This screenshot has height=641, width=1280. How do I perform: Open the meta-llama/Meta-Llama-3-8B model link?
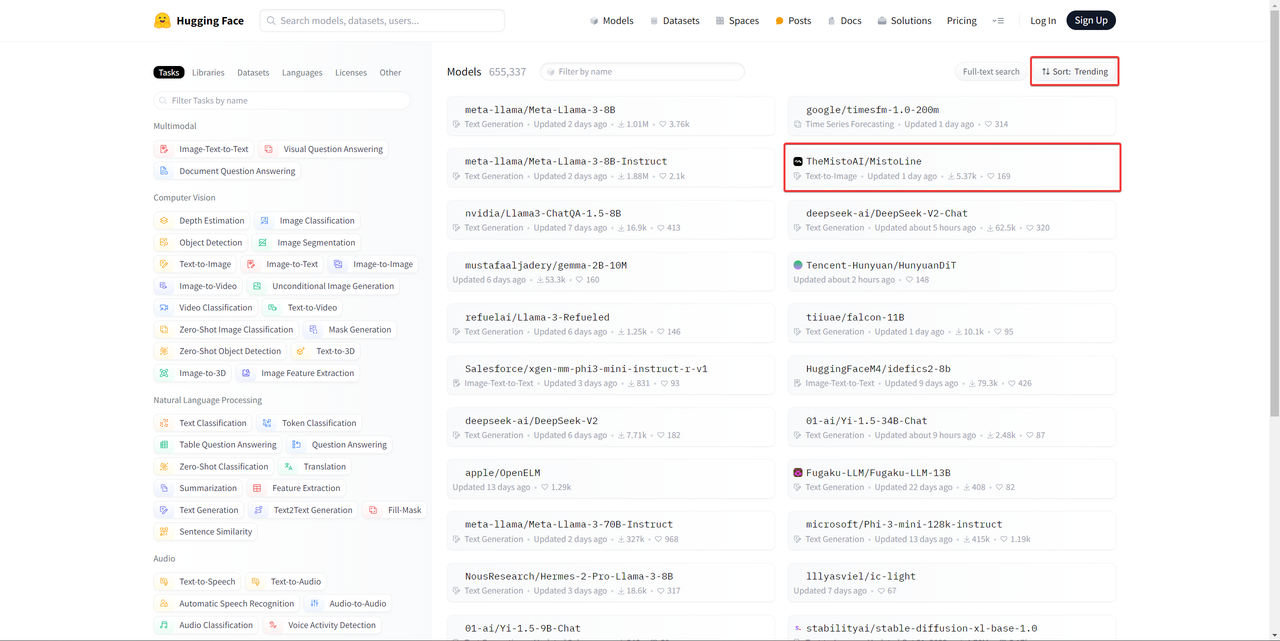pyautogui.click(x=540, y=110)
